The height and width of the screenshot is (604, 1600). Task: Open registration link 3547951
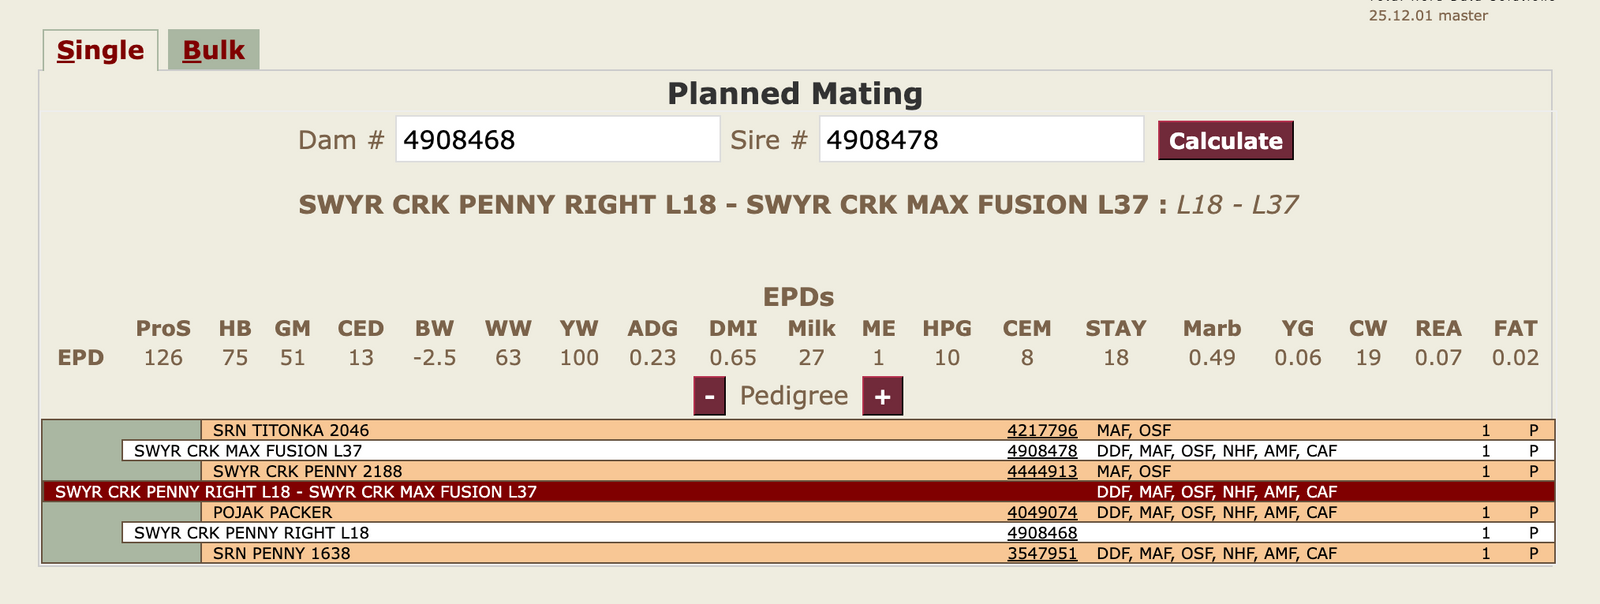(x=1042, y=554)
